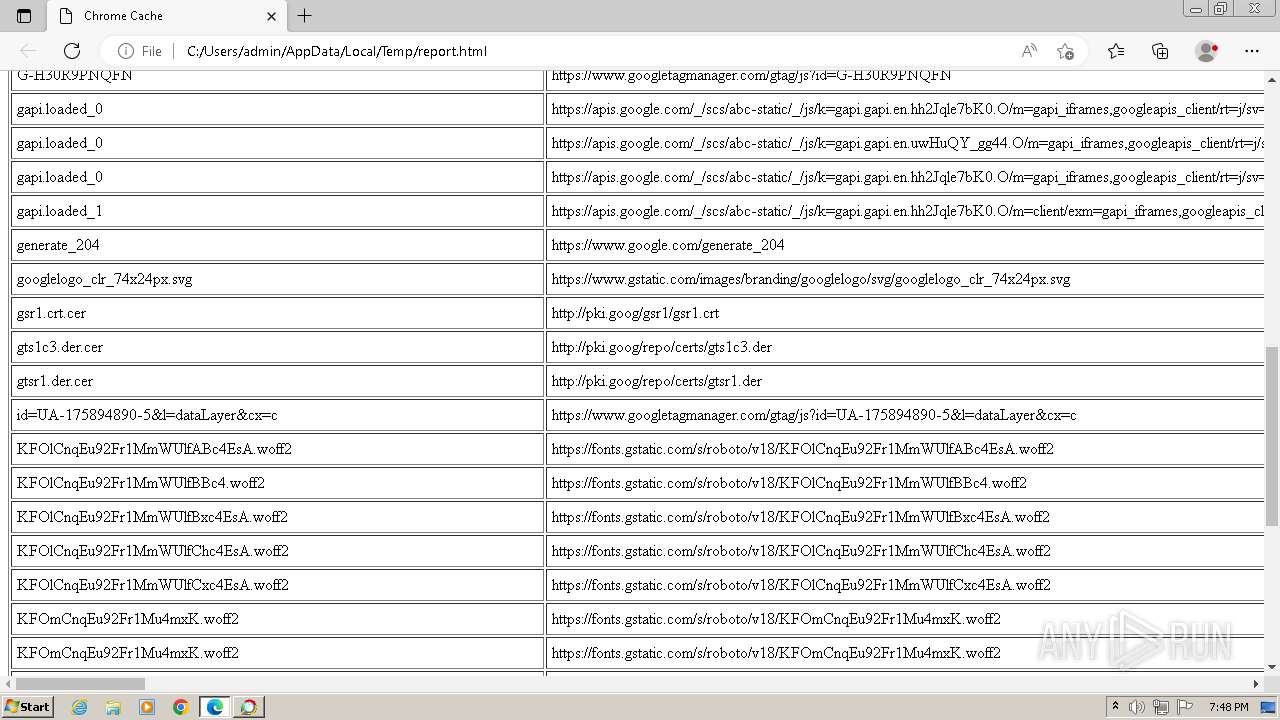
Task: Click fonts.gstatic URL for KFOlCnqEu92Fr1MmWUlfBBc4.woff2
Action: click(905, 483)
